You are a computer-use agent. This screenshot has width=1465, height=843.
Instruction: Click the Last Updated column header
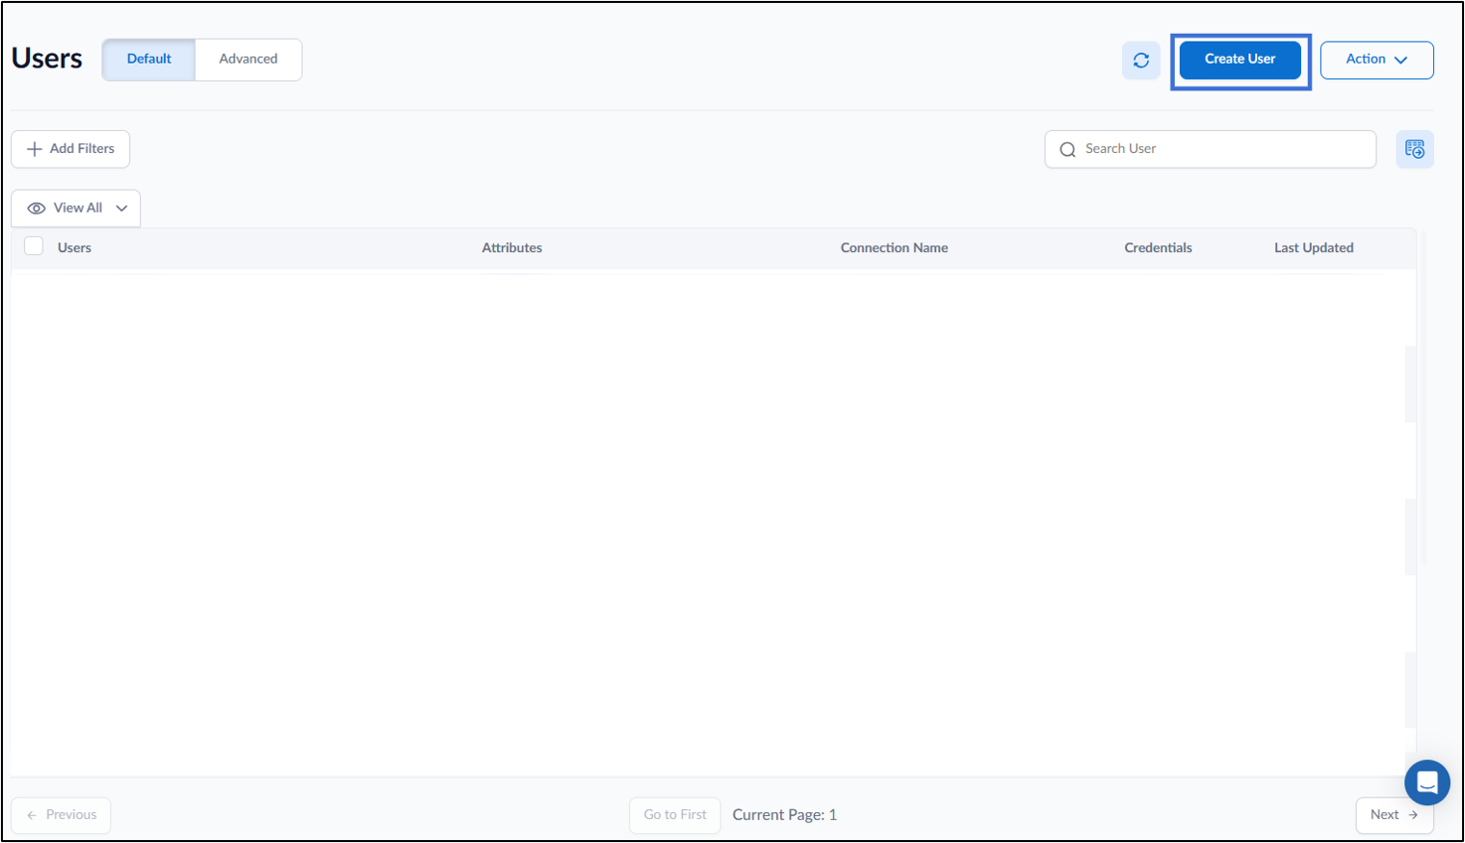point(1314,248)
